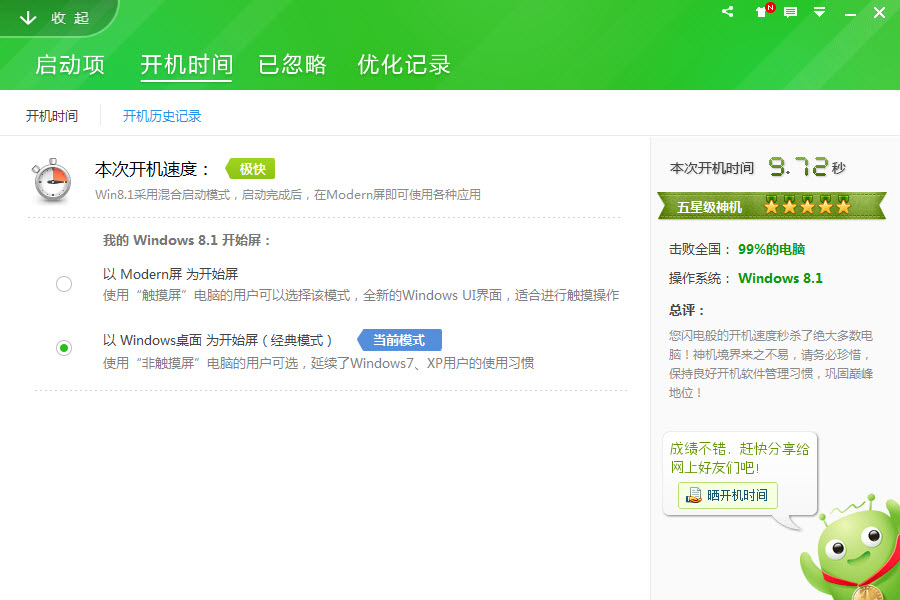Click the 极快 speed badge
Image resolution: width=900 pixels, height=600 pixels.
point(249,169)
